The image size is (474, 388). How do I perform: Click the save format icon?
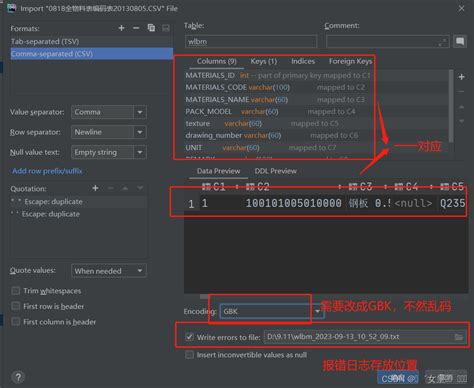coord(166,28)
